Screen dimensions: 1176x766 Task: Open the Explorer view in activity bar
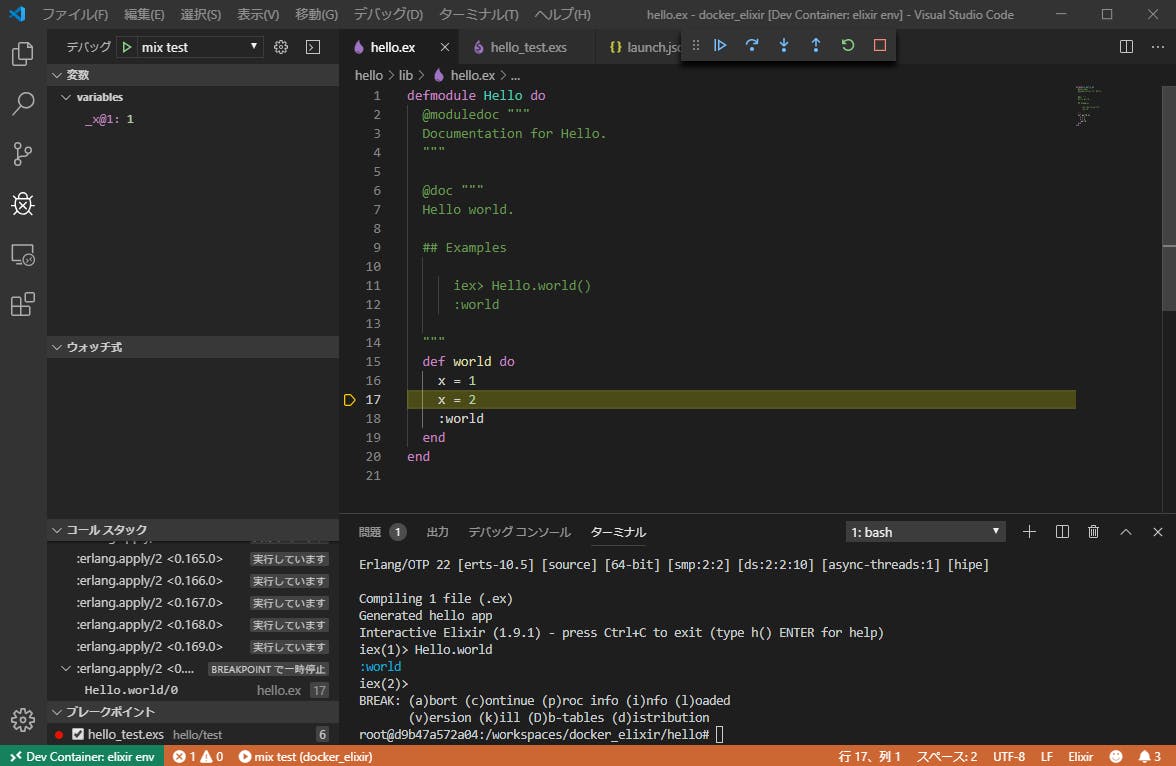tap(22, 54)
